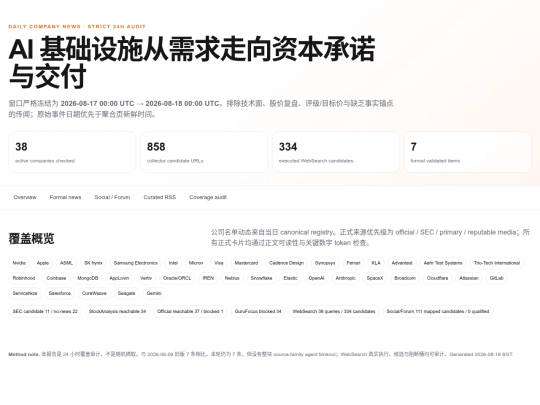
Task: Click the Anthropic chip
Action: point(345,278)
